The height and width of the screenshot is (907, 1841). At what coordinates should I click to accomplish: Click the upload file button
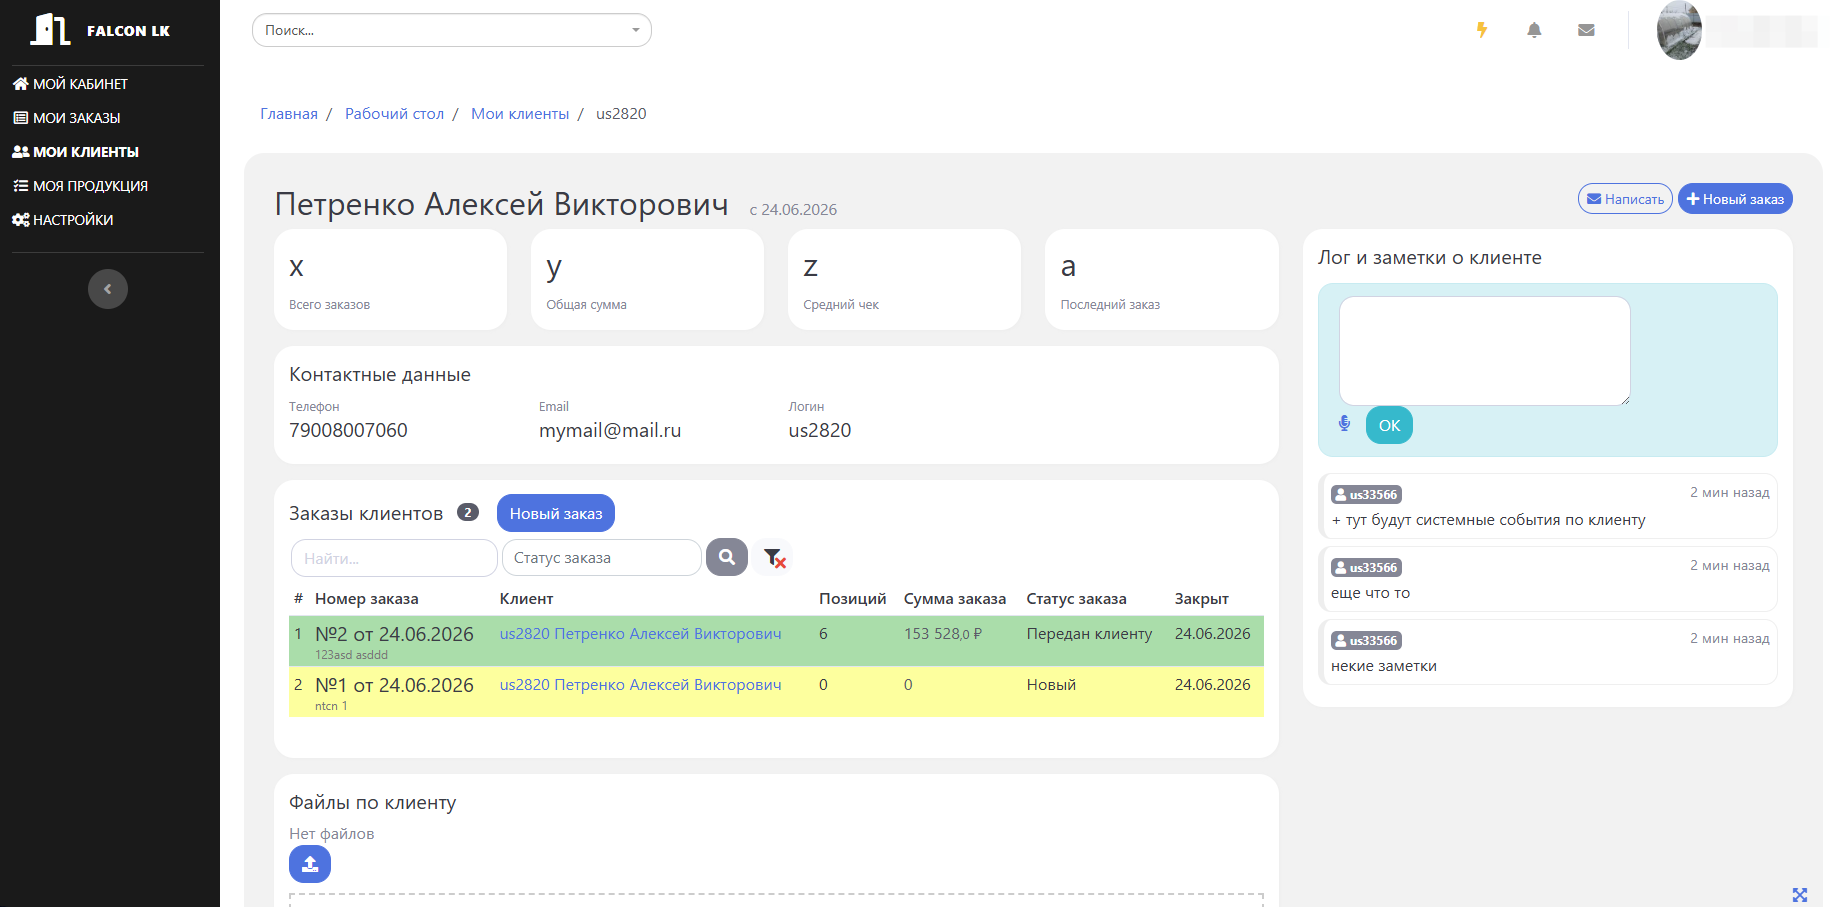(x=310, y=864)
